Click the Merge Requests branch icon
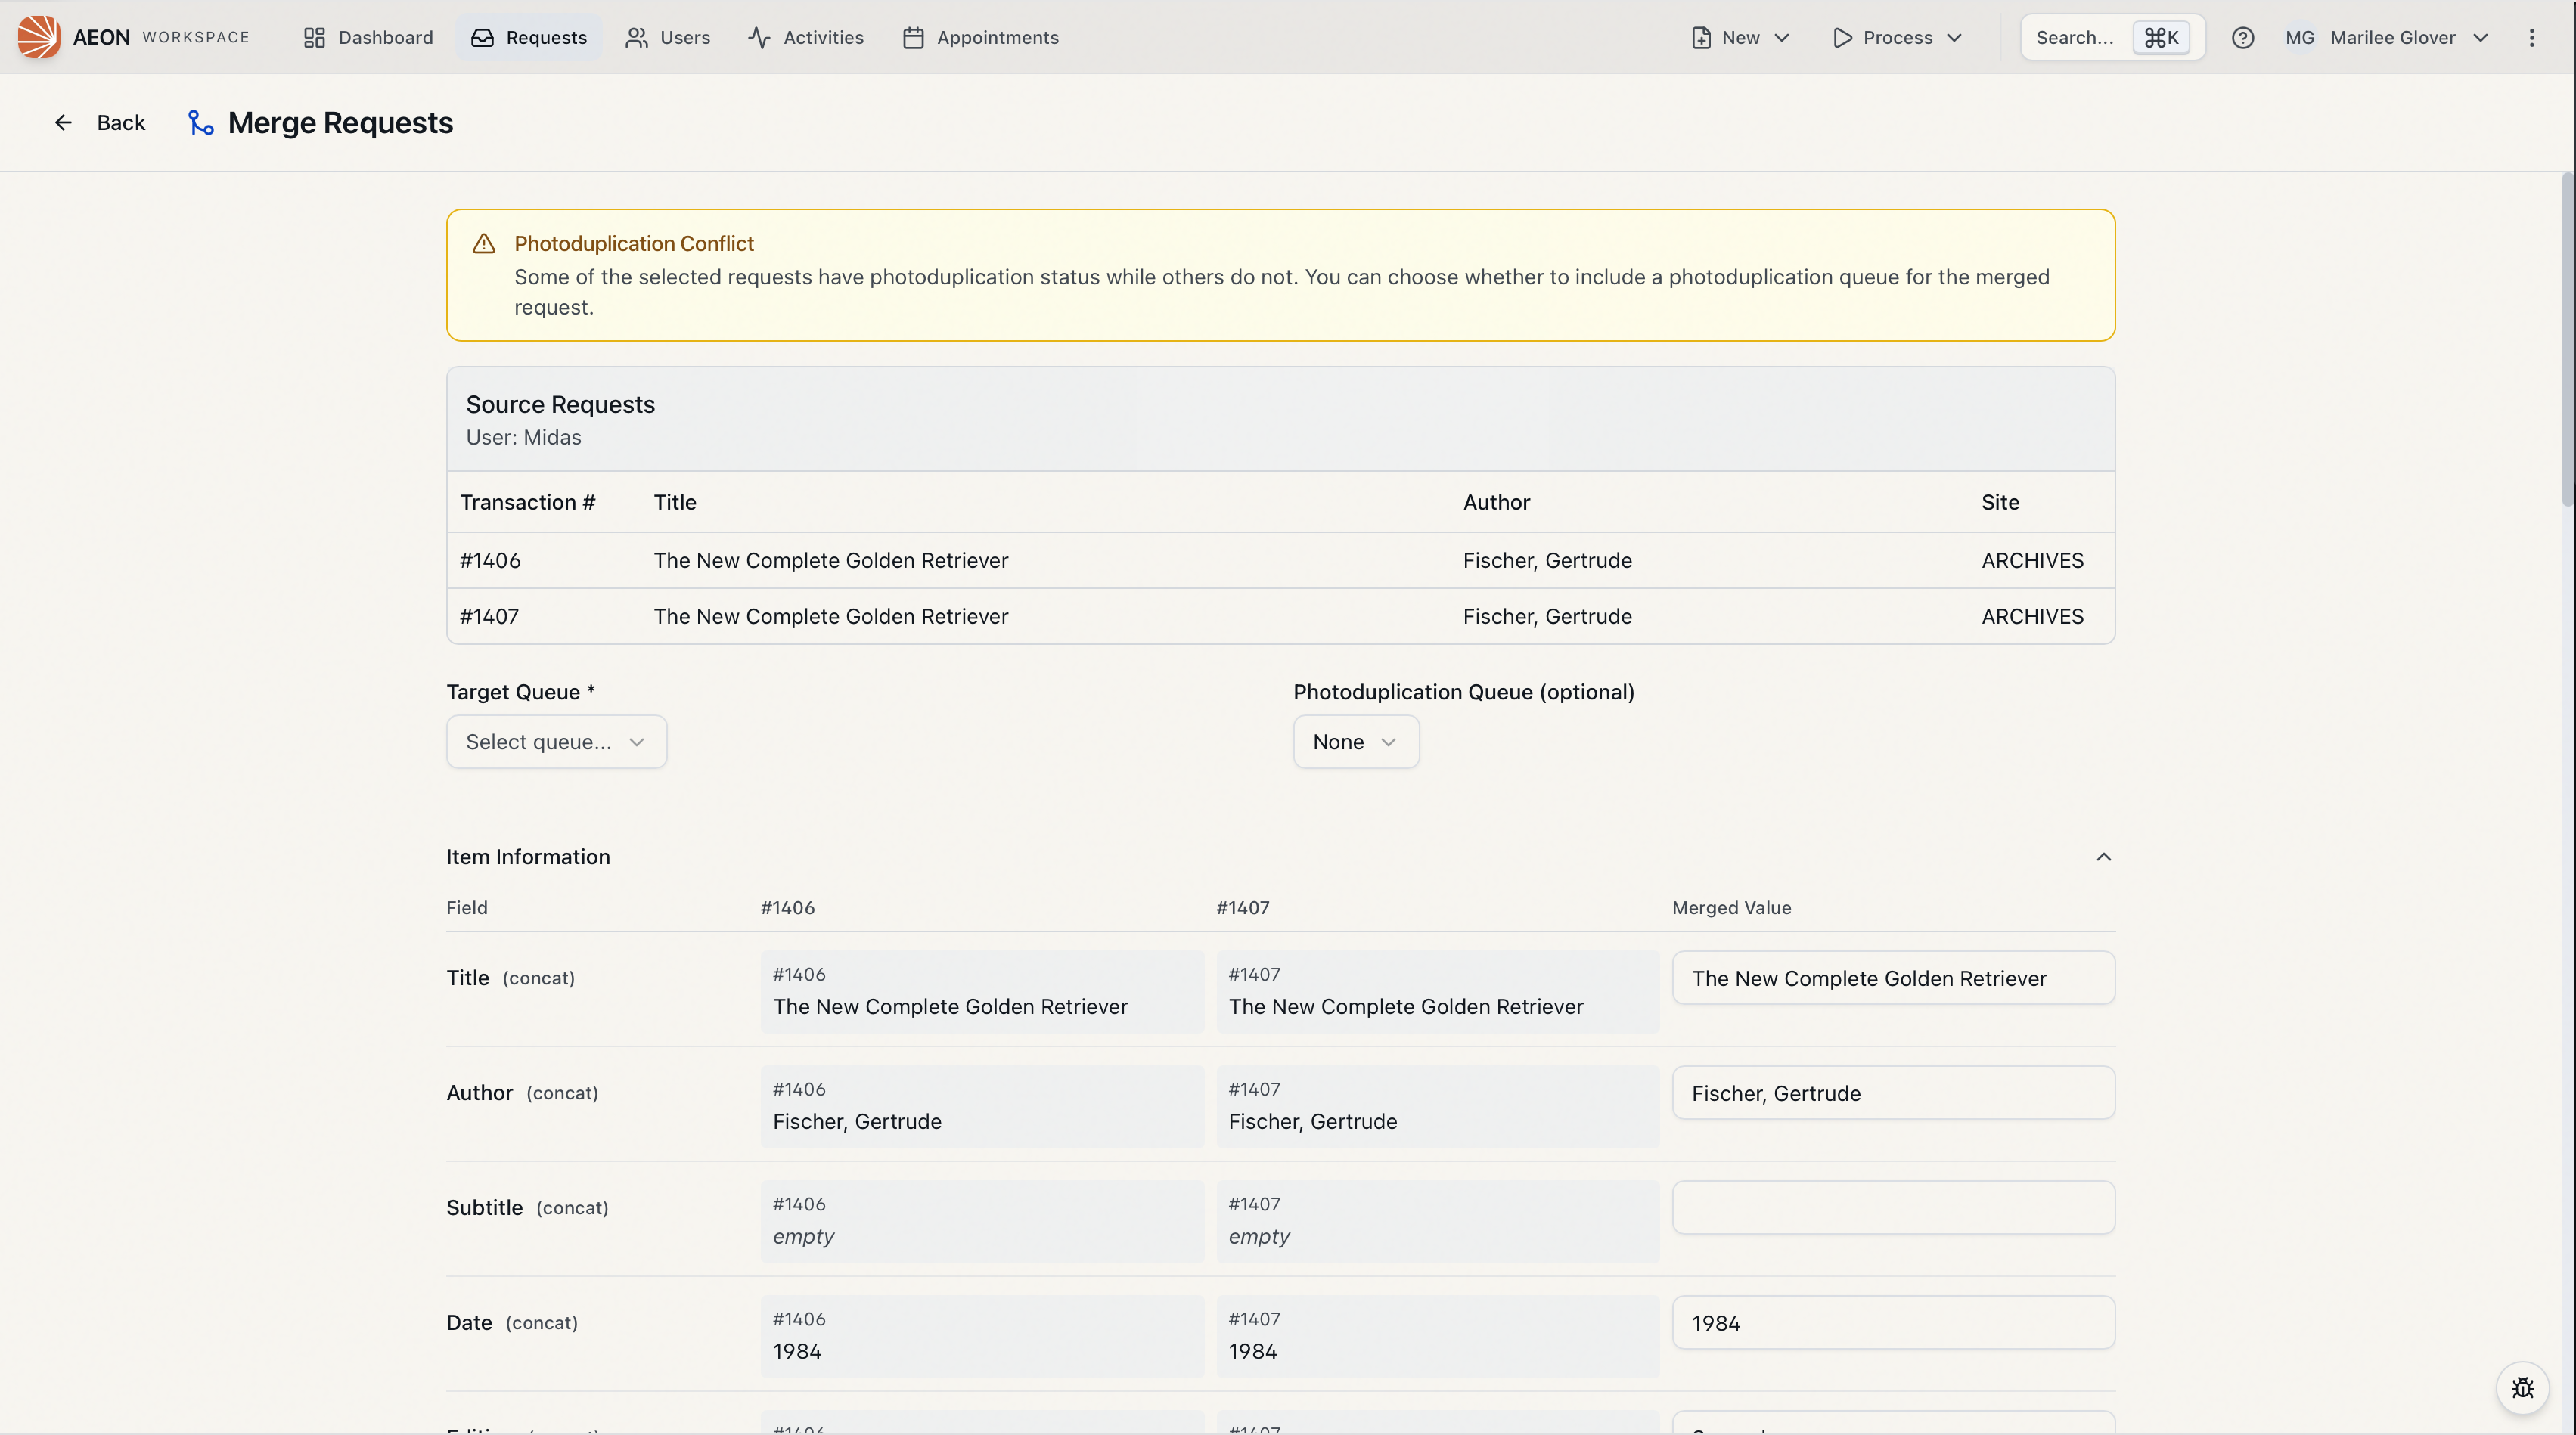The image size is (2576, 1435). point(201,122)
